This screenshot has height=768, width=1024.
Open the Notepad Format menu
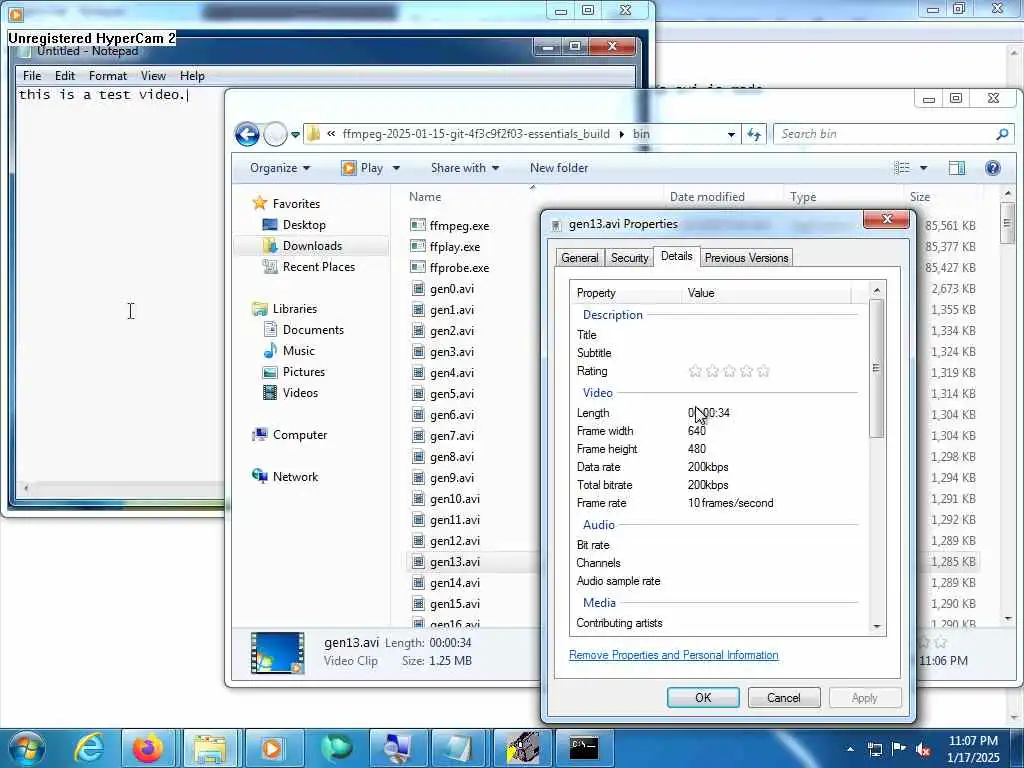point(108,76)
